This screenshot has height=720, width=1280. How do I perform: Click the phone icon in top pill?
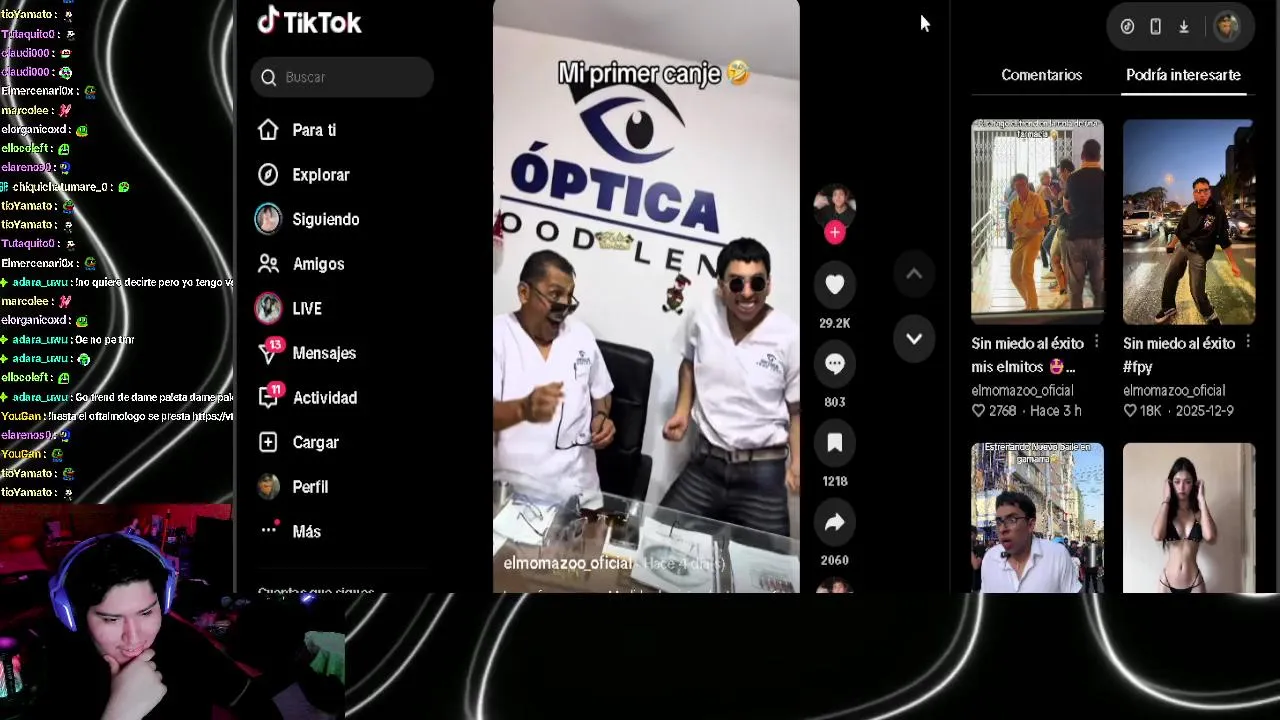[x=1155, y=27]
